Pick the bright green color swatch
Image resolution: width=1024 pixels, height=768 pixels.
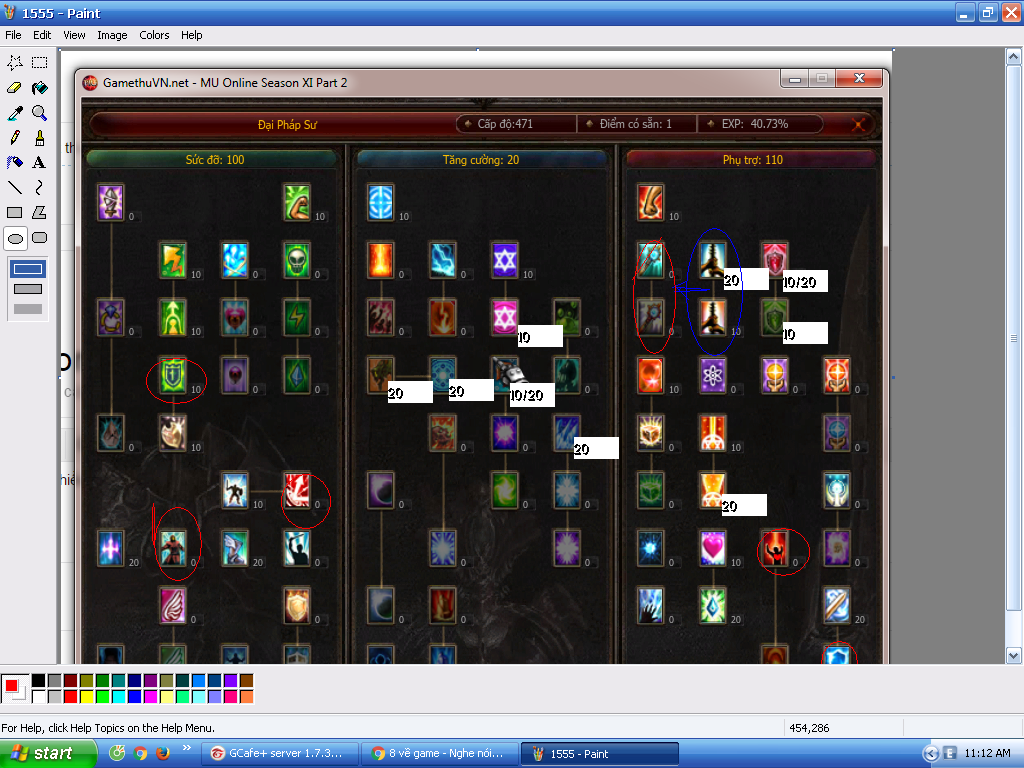[x=103, y=697]
